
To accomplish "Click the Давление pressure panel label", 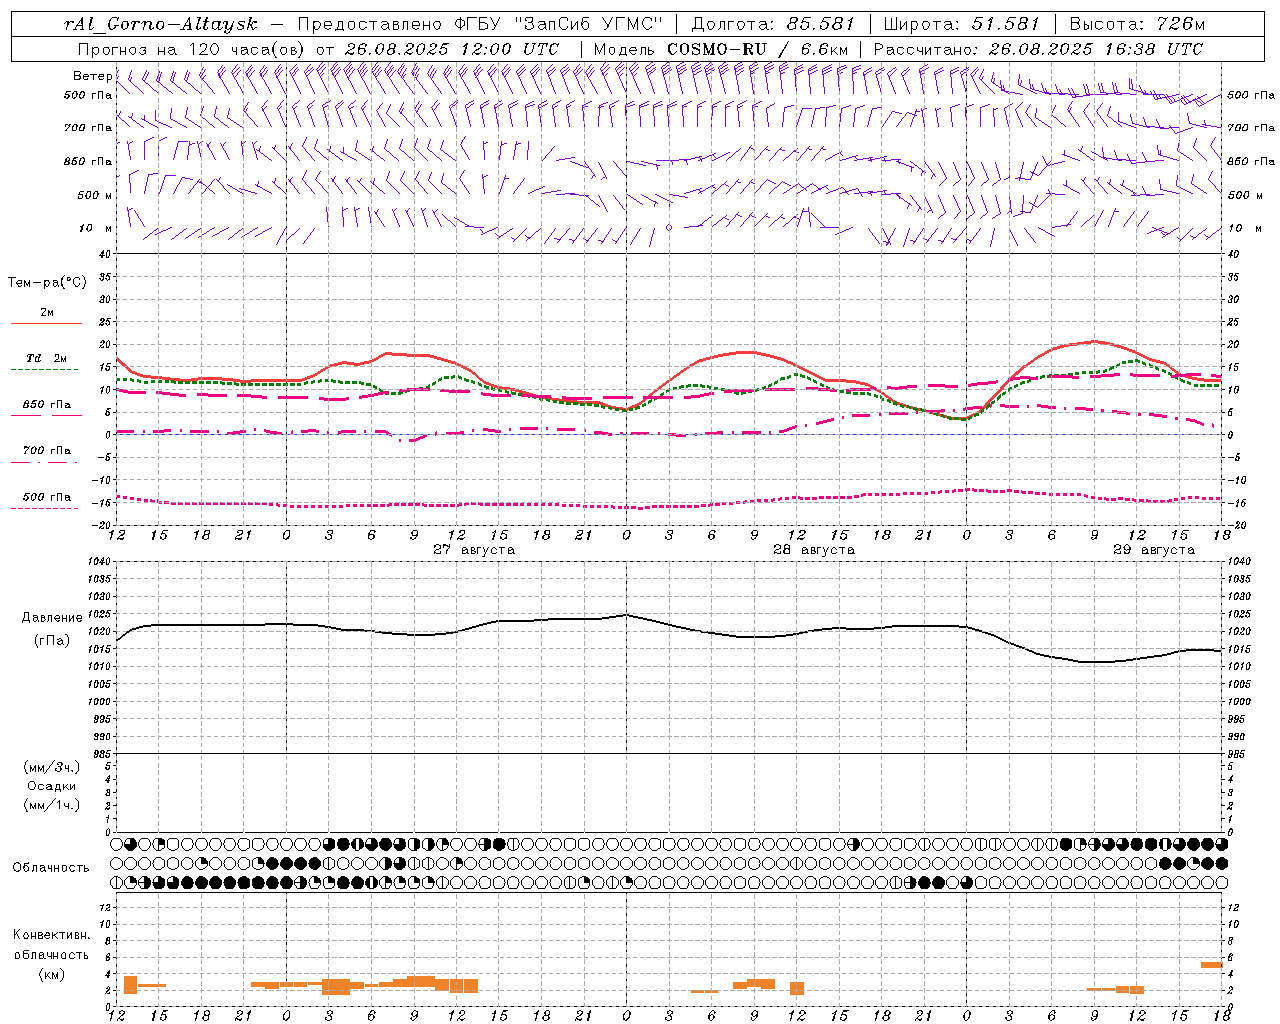I will (x=52, y=618).
